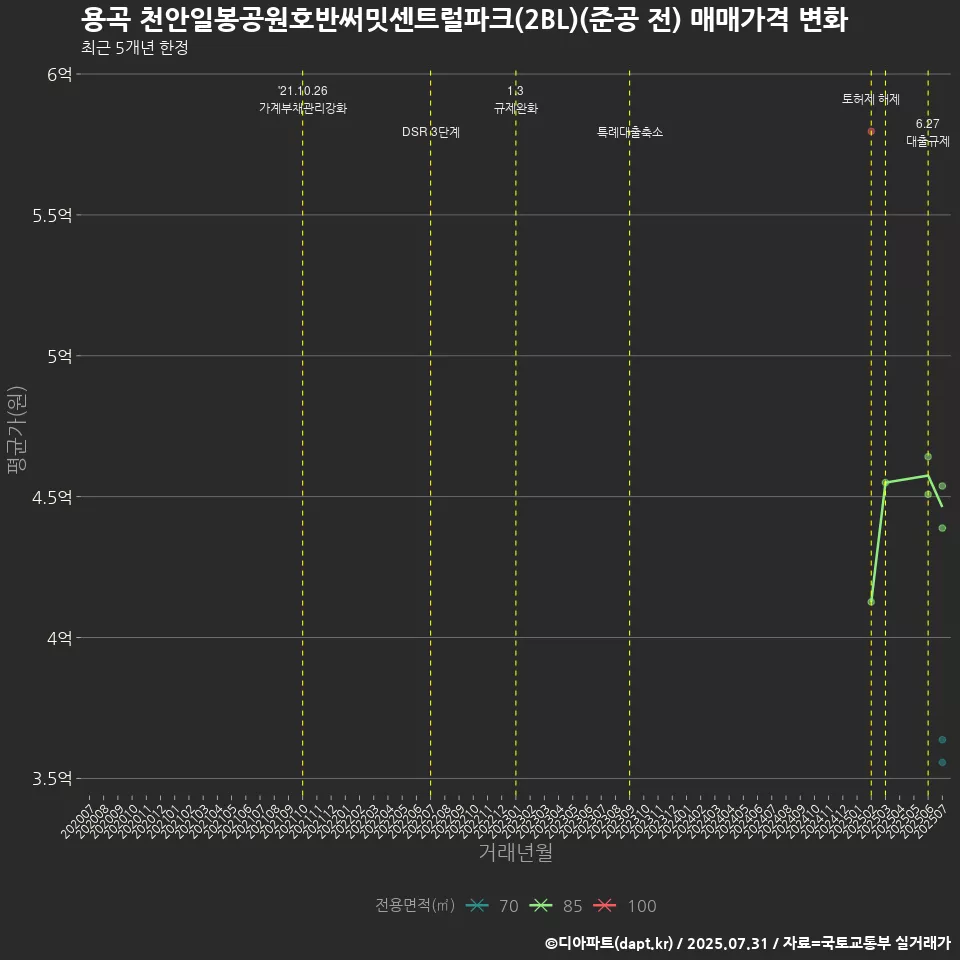
Task: Select the green point near 4.39억
Action: click(x=942, y=528)
